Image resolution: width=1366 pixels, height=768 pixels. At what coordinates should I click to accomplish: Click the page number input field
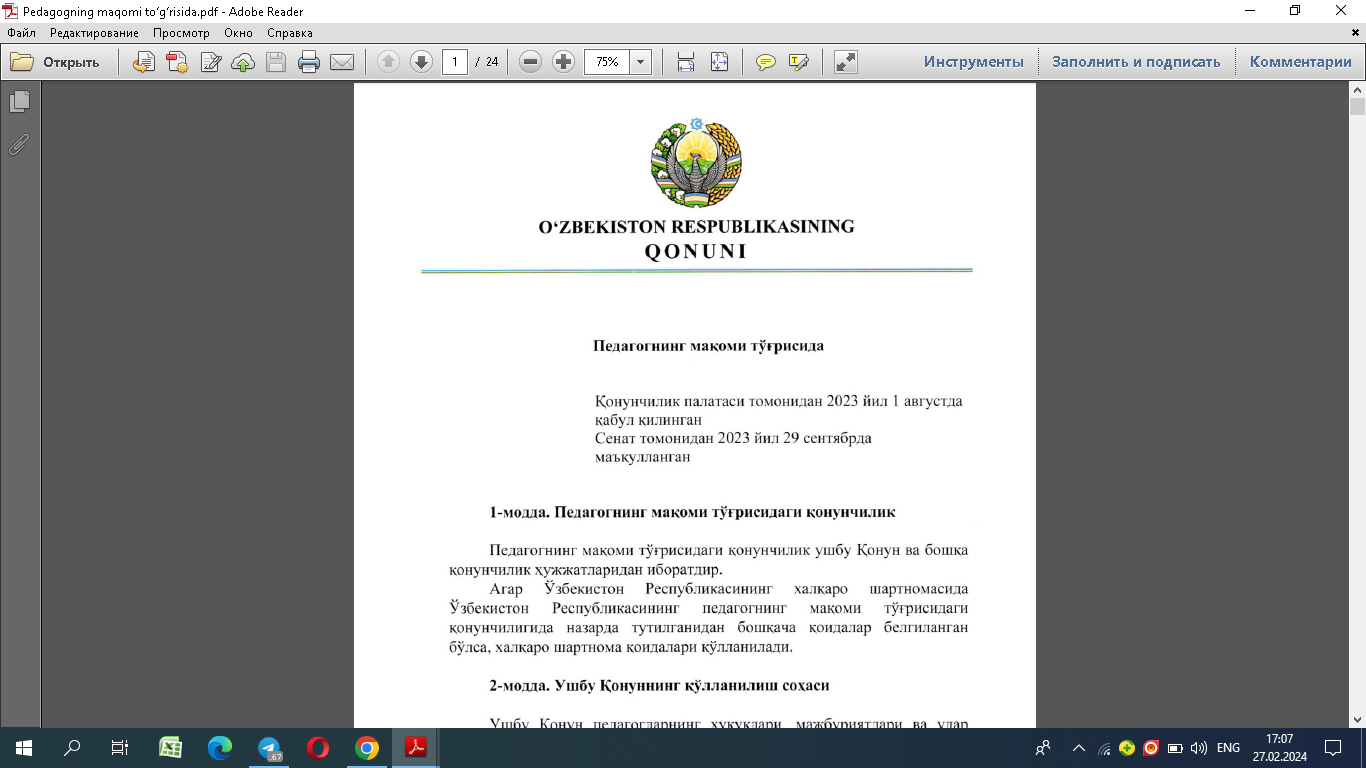pos(455,62)
